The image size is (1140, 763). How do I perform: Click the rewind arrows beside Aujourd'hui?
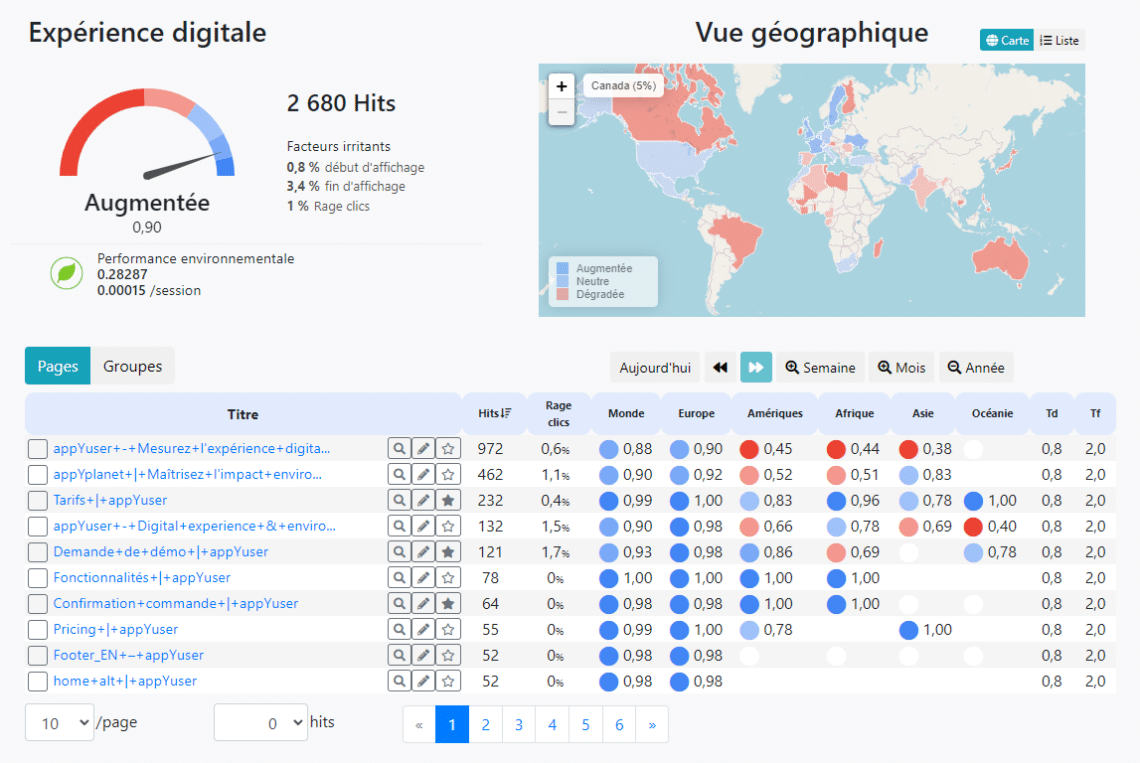720,367
